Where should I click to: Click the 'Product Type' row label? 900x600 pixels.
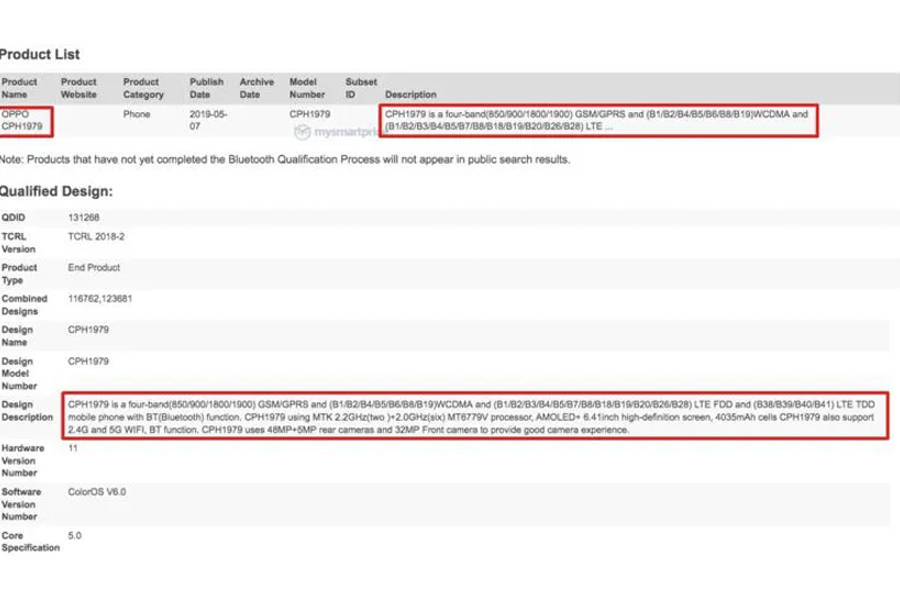point(19,274)
